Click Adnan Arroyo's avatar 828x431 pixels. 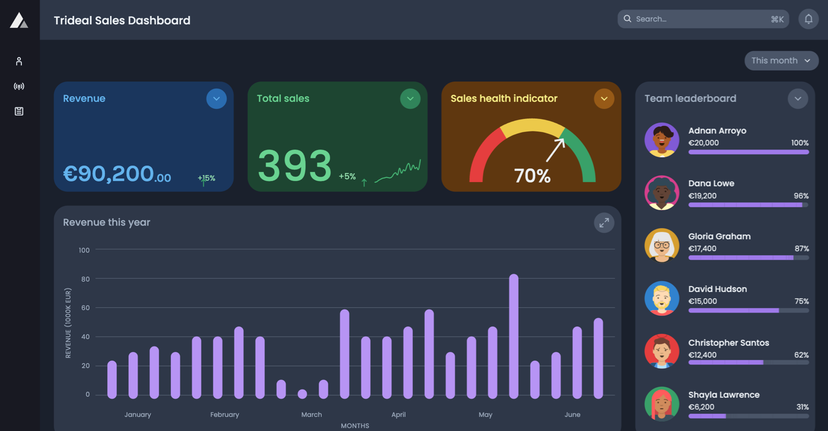[662, 140]
